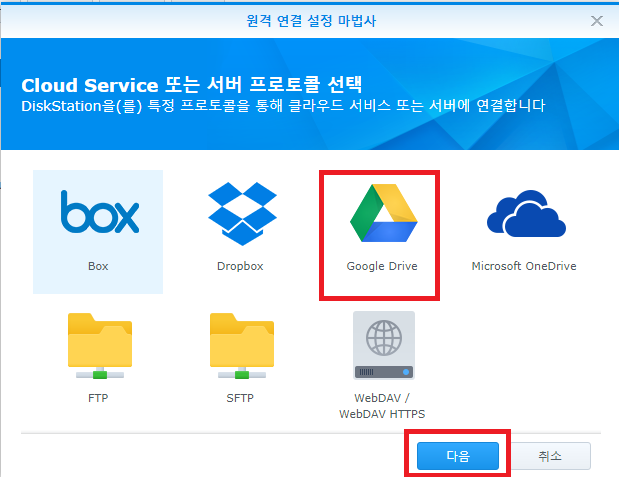Select the FTP folder icon
619x477 pixels.
coord(100,346)
